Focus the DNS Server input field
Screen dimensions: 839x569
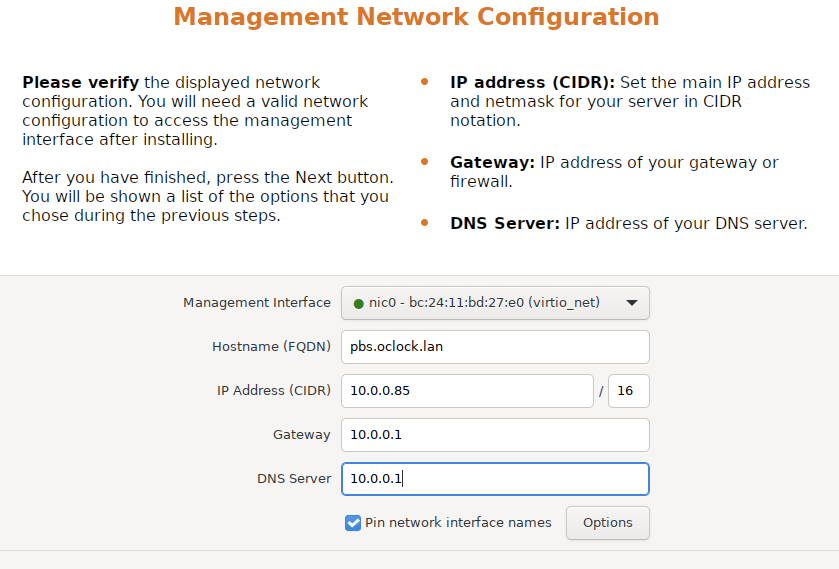495,479
